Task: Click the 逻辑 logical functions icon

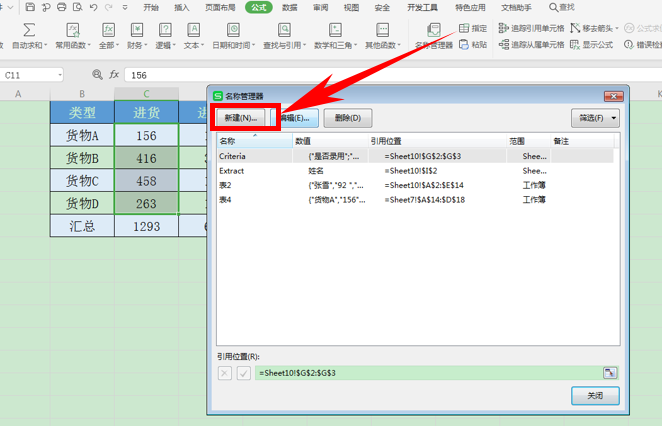Action: point(165,30)
